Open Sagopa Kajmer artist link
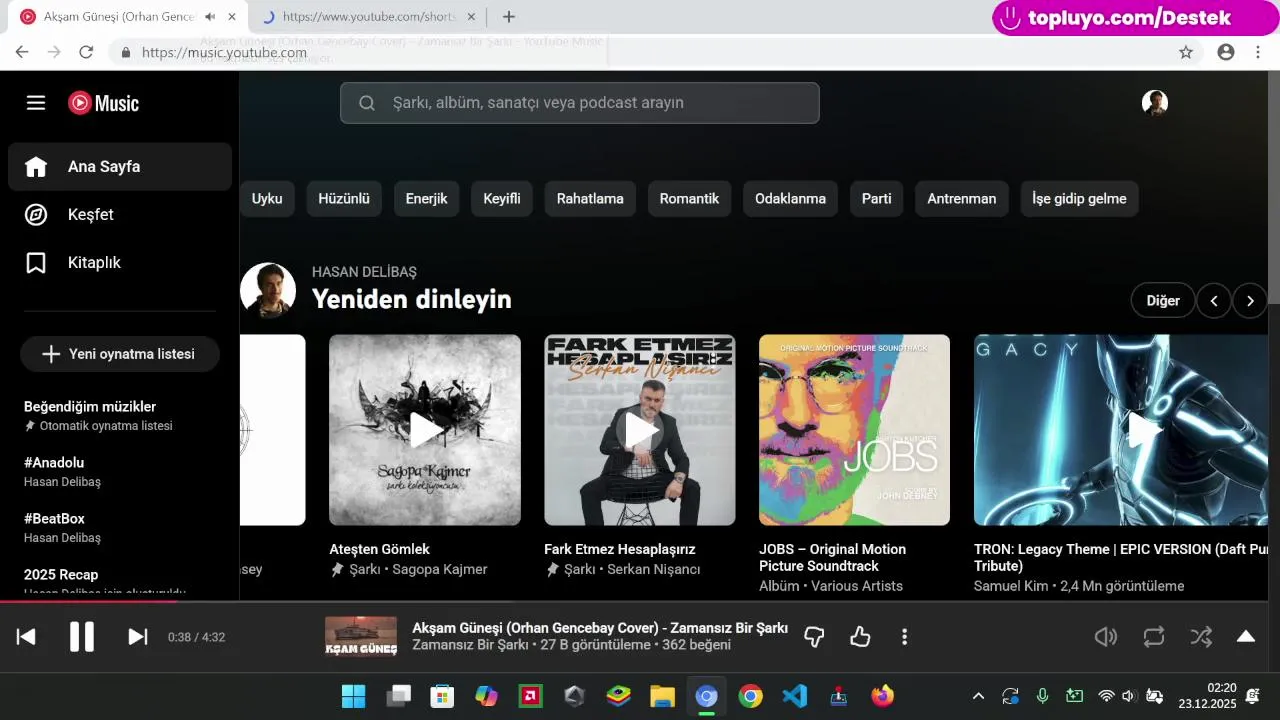The image size is (1280, 720). click(440, 569)
